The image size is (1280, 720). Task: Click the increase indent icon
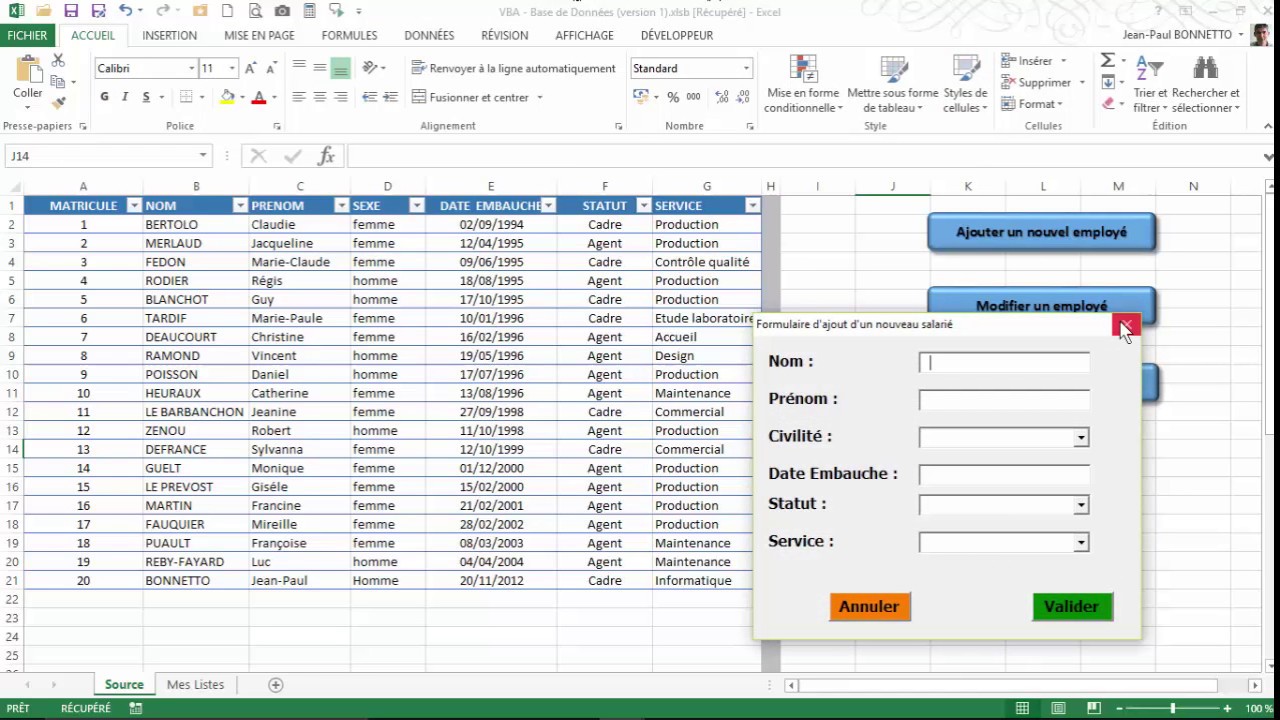391,97
